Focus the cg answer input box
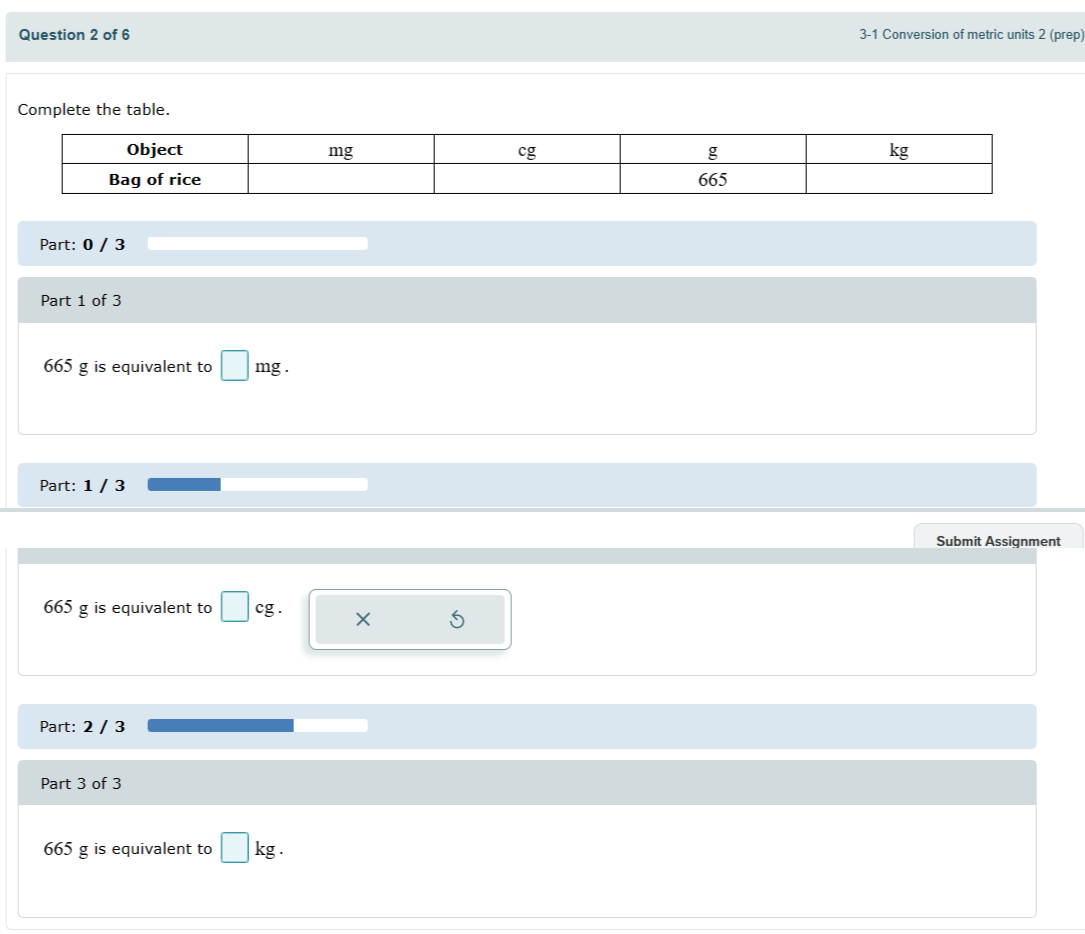Screen dimensions: 1085x934 235,607
